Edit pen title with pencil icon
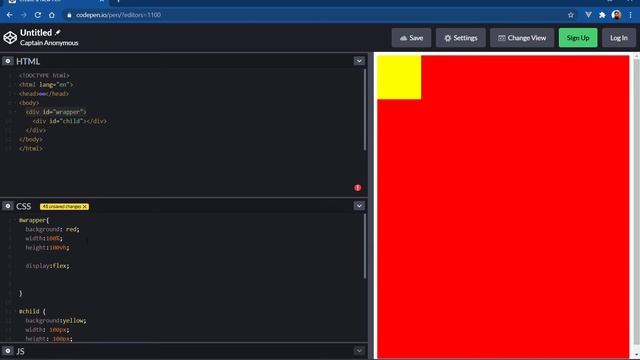Image resolution: width=640 pixels, height=360 pixels. pyautogui.click(x=58, y=32)
